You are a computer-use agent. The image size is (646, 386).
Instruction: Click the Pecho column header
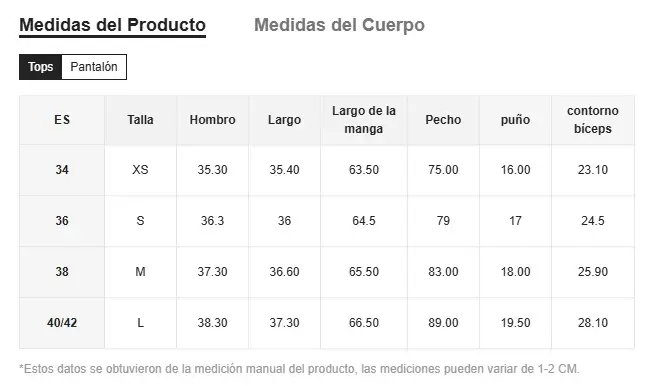[x=443, y=120]
